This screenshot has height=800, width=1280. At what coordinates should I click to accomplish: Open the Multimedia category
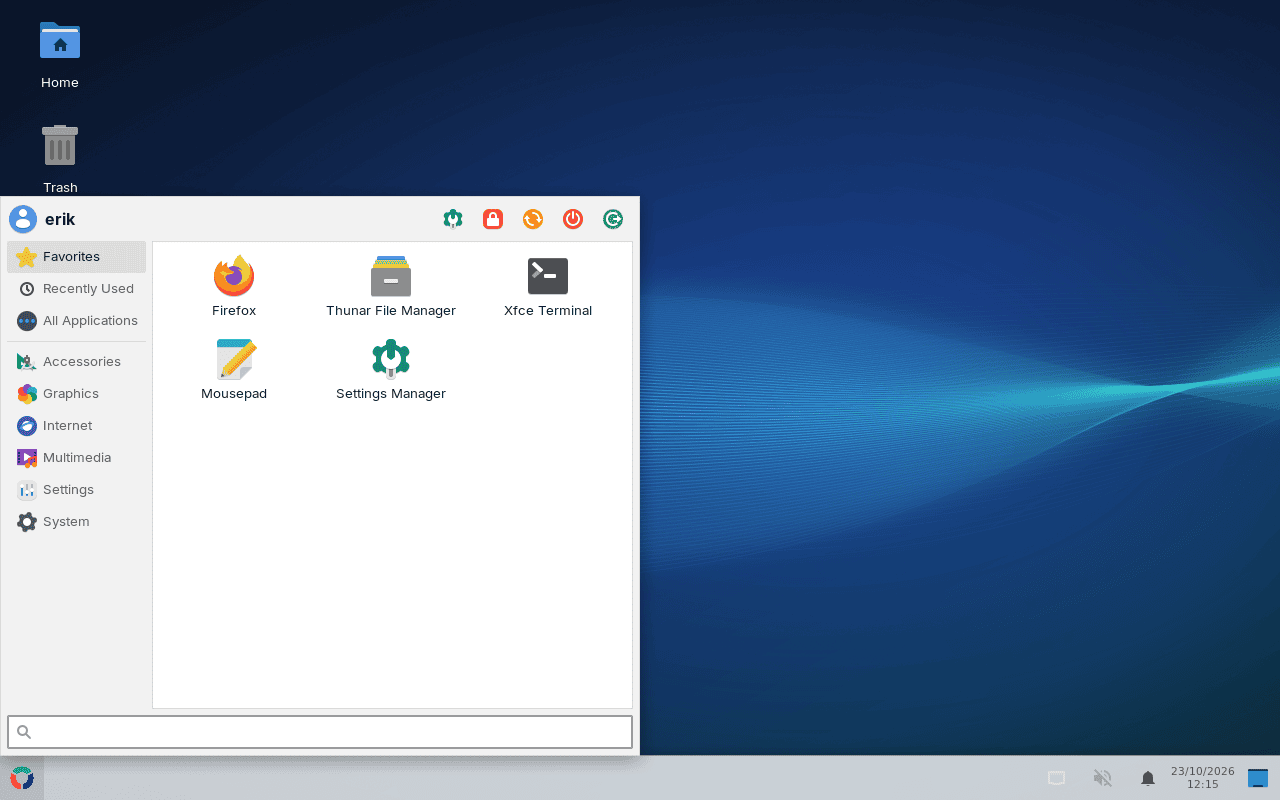[x=76, y=458]
